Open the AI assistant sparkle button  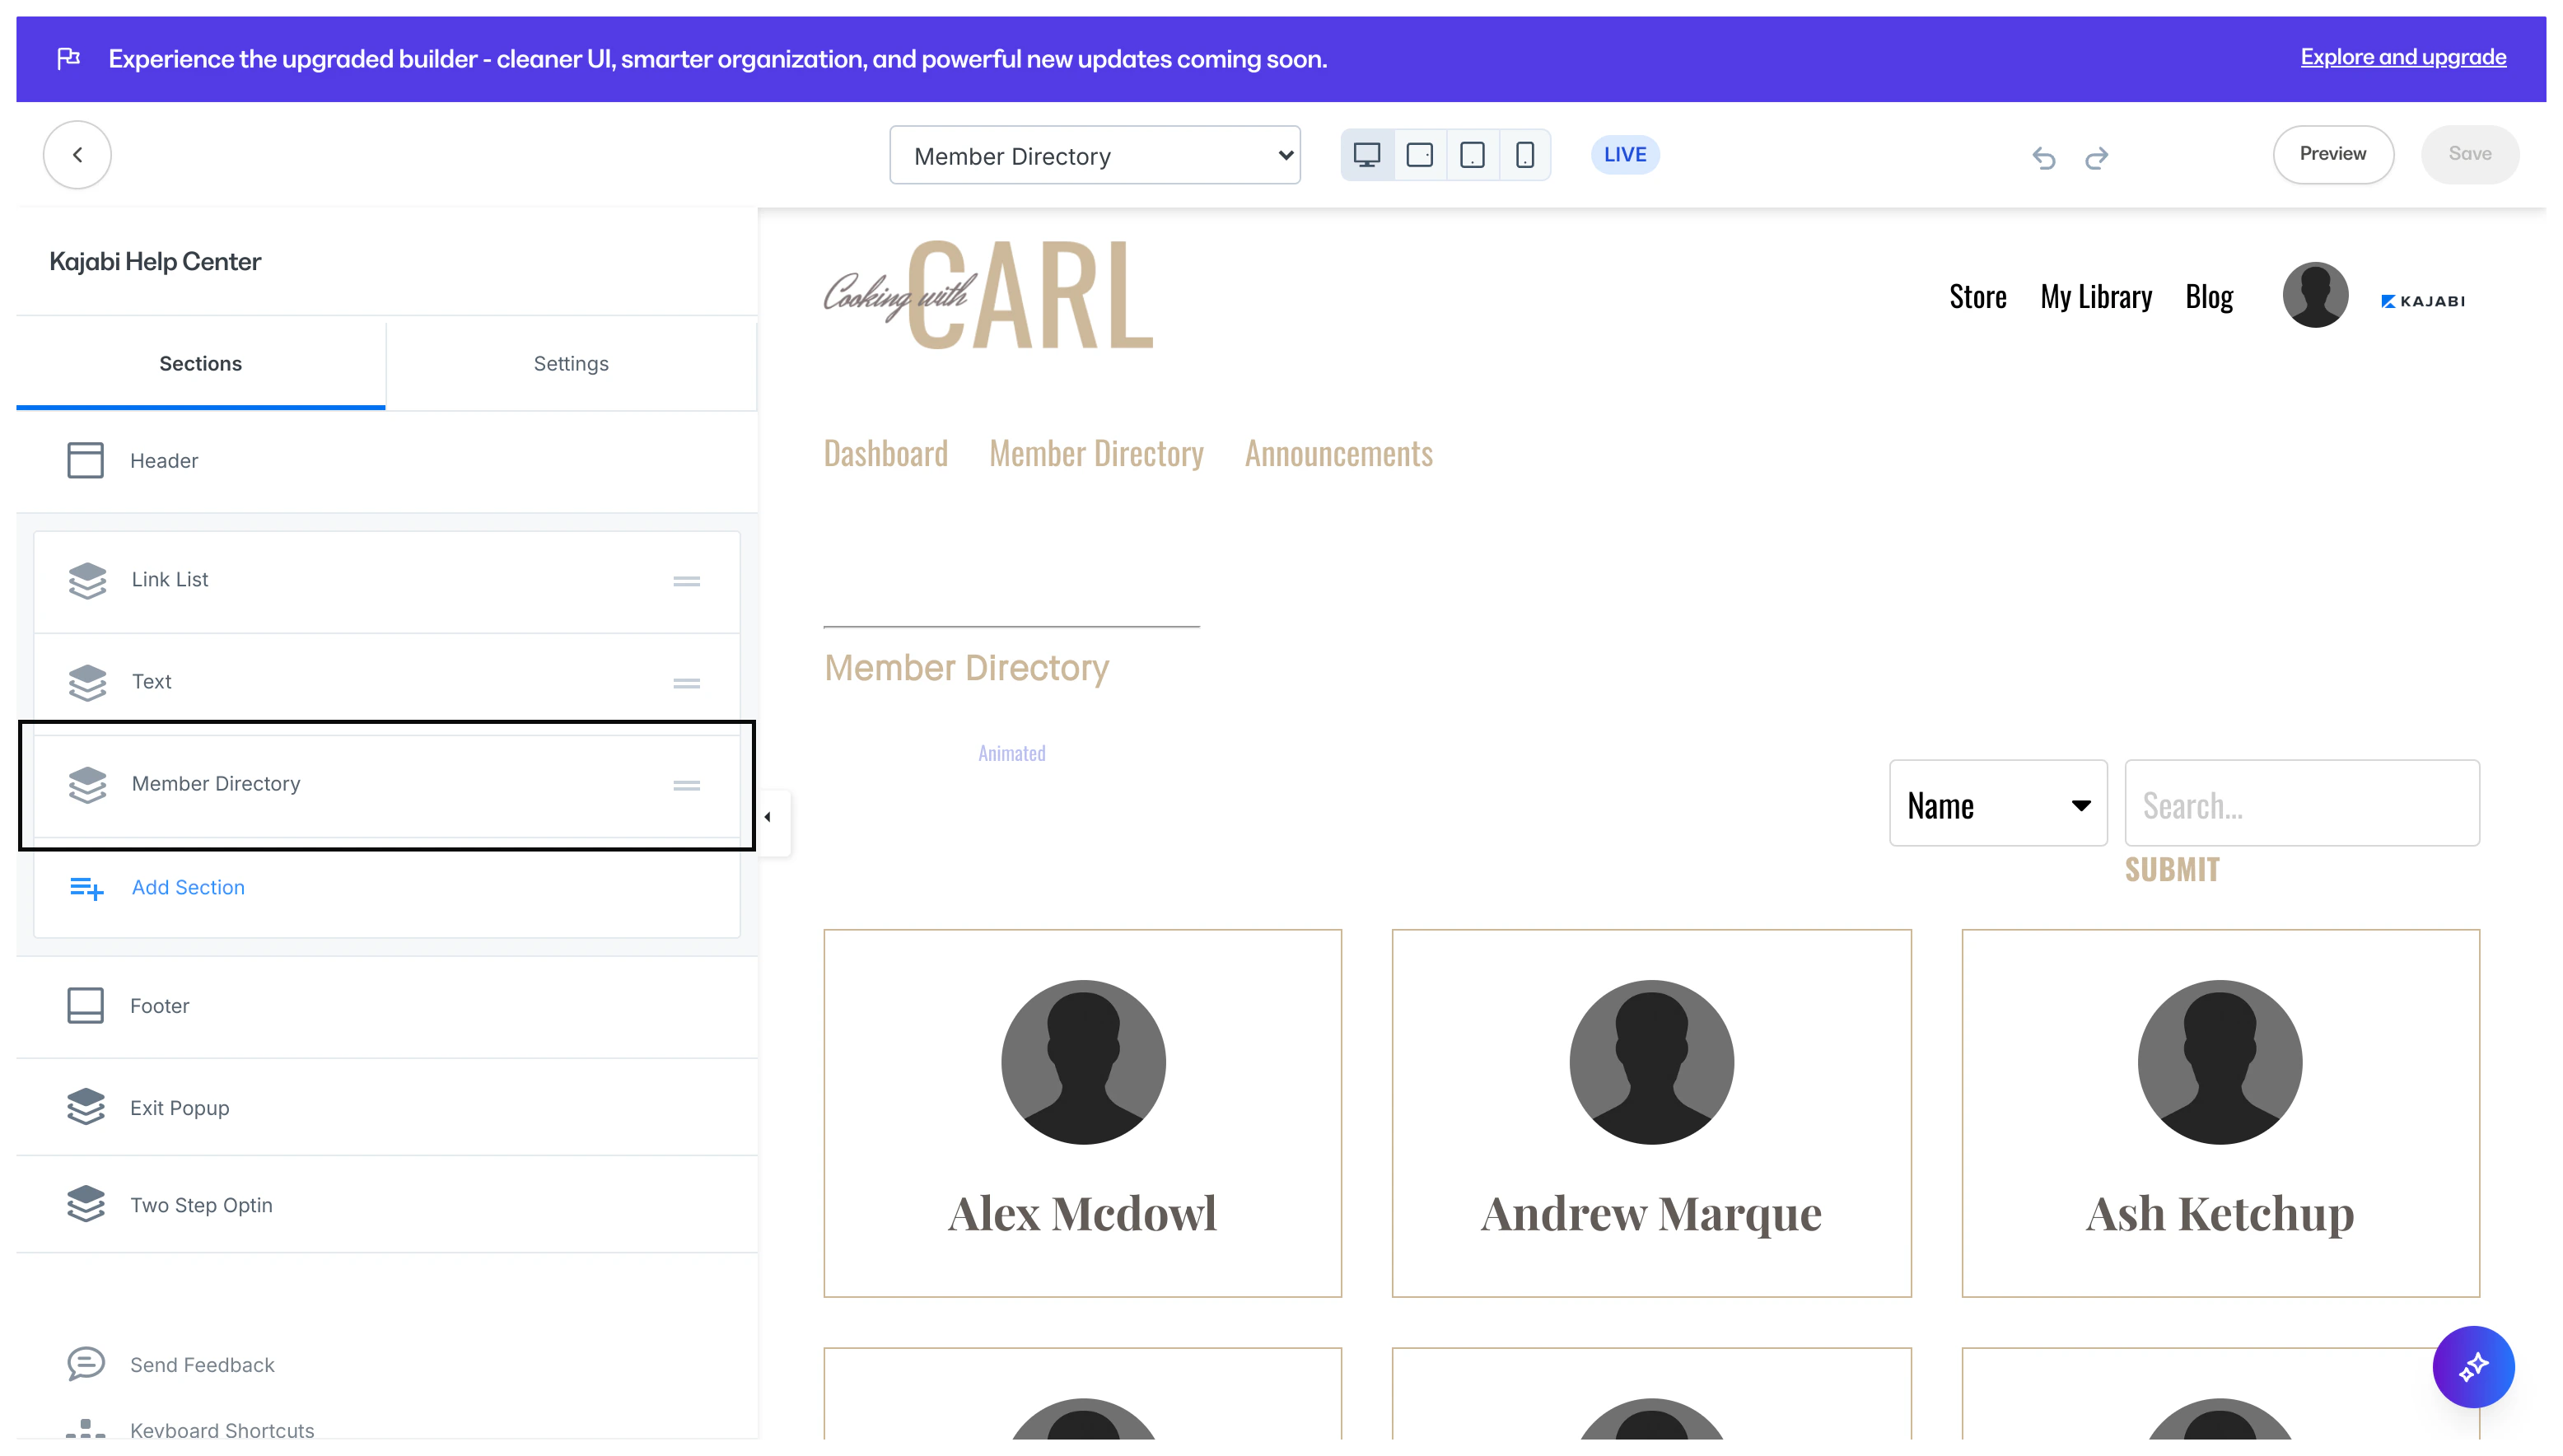(2472, 1366)
